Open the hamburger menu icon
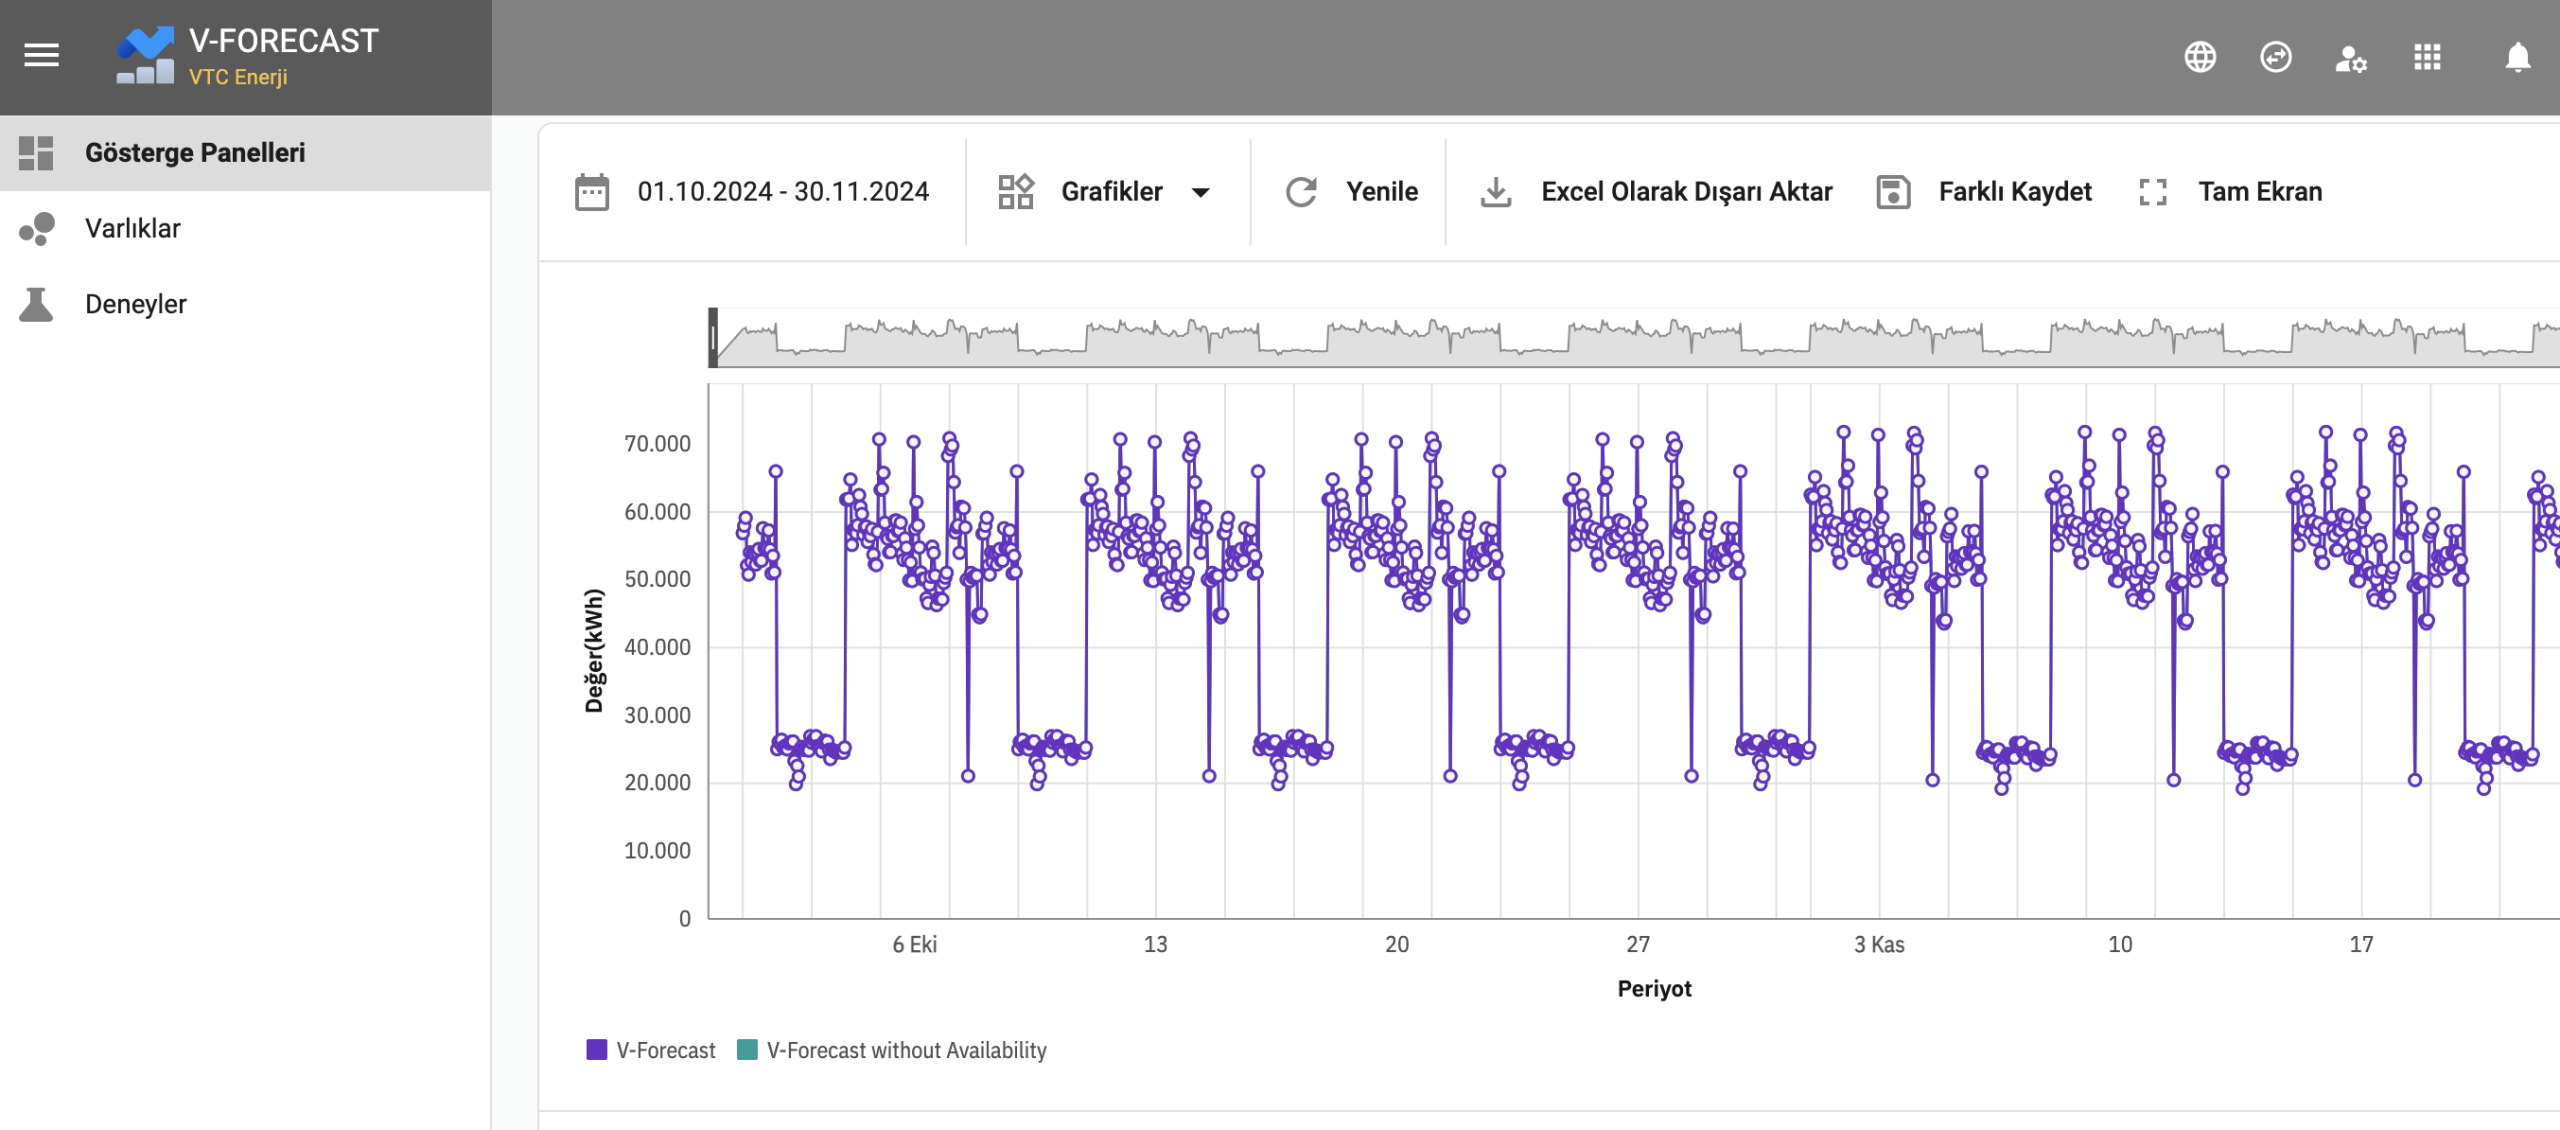 pyautogui.click(x=41, y=55)
